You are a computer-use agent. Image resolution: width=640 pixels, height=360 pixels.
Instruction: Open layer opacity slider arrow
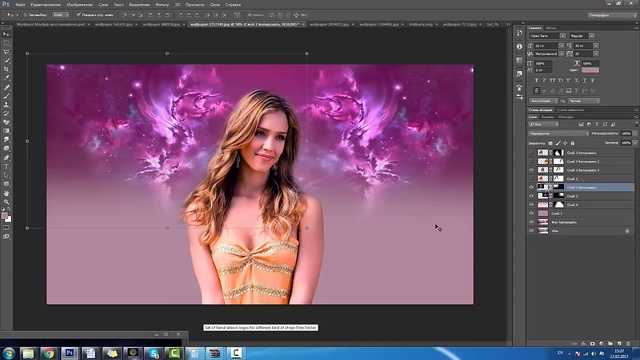pyautogui.click(x=635, y=133)
